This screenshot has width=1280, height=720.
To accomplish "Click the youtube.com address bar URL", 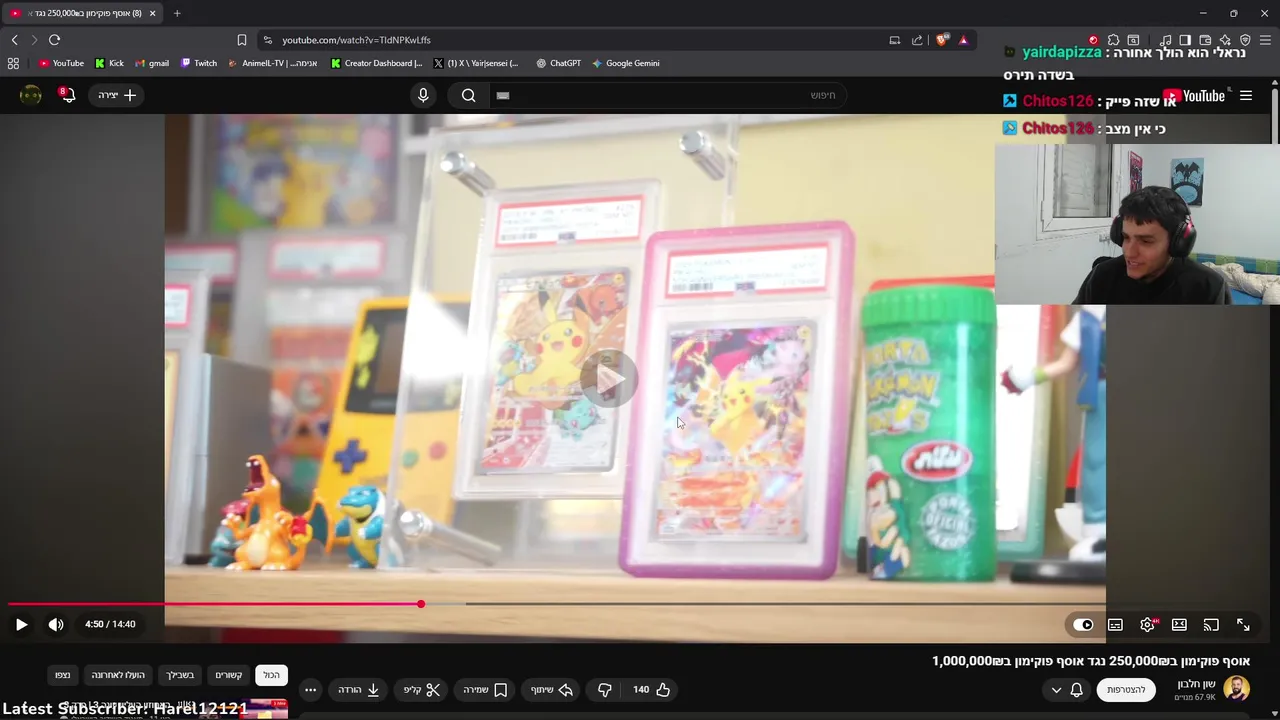I will pyautogui.click(x=356, y=40).
